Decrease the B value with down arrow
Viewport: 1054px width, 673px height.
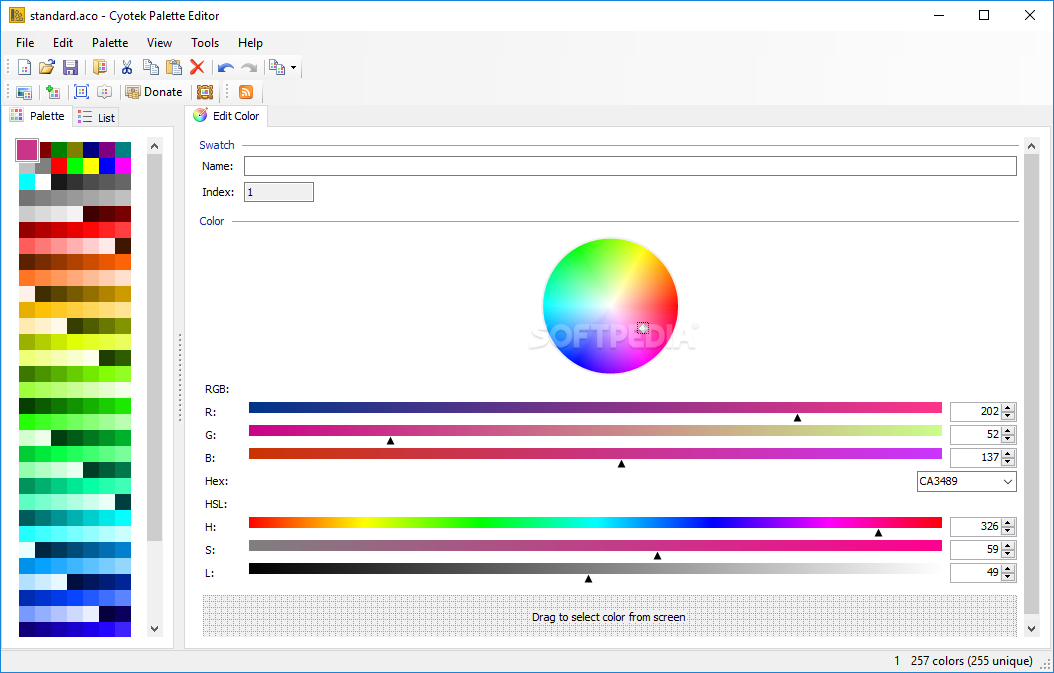[1007, 462]
